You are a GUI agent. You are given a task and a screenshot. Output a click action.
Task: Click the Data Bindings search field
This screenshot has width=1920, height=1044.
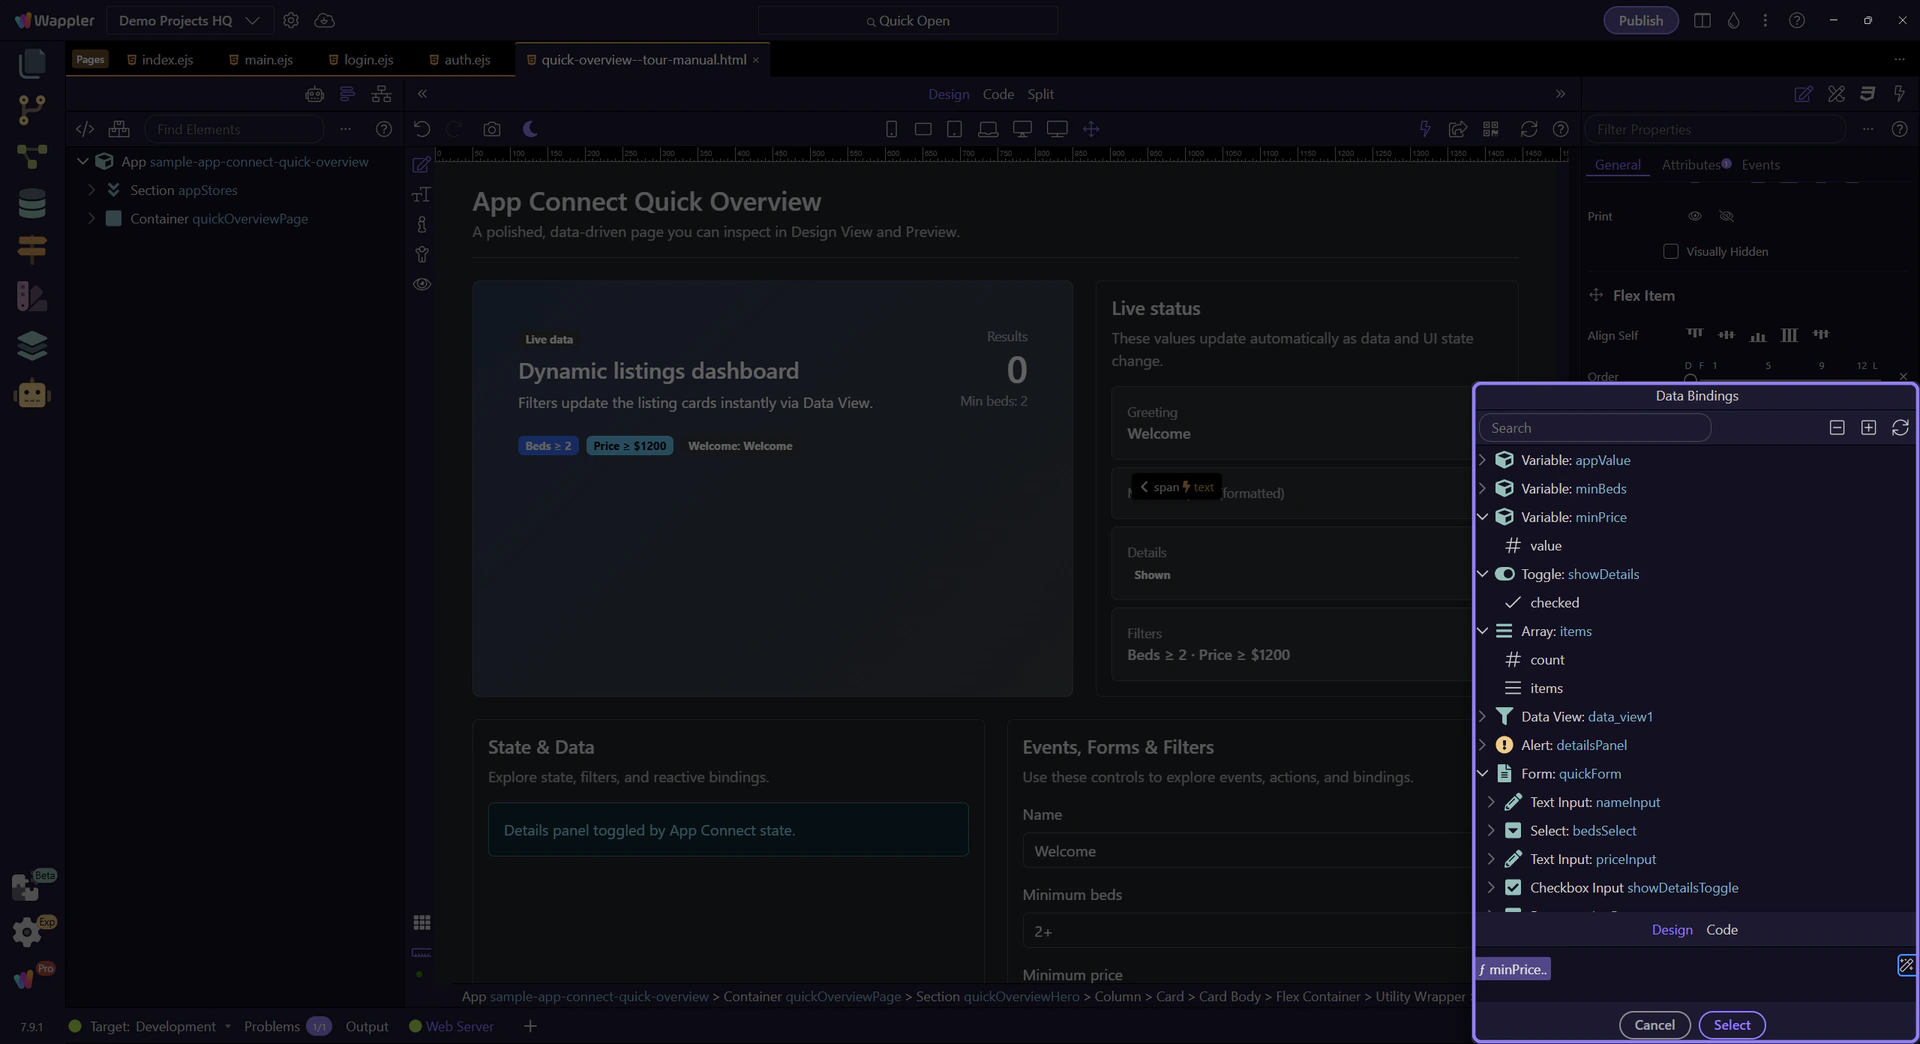tap(1595, 428)
